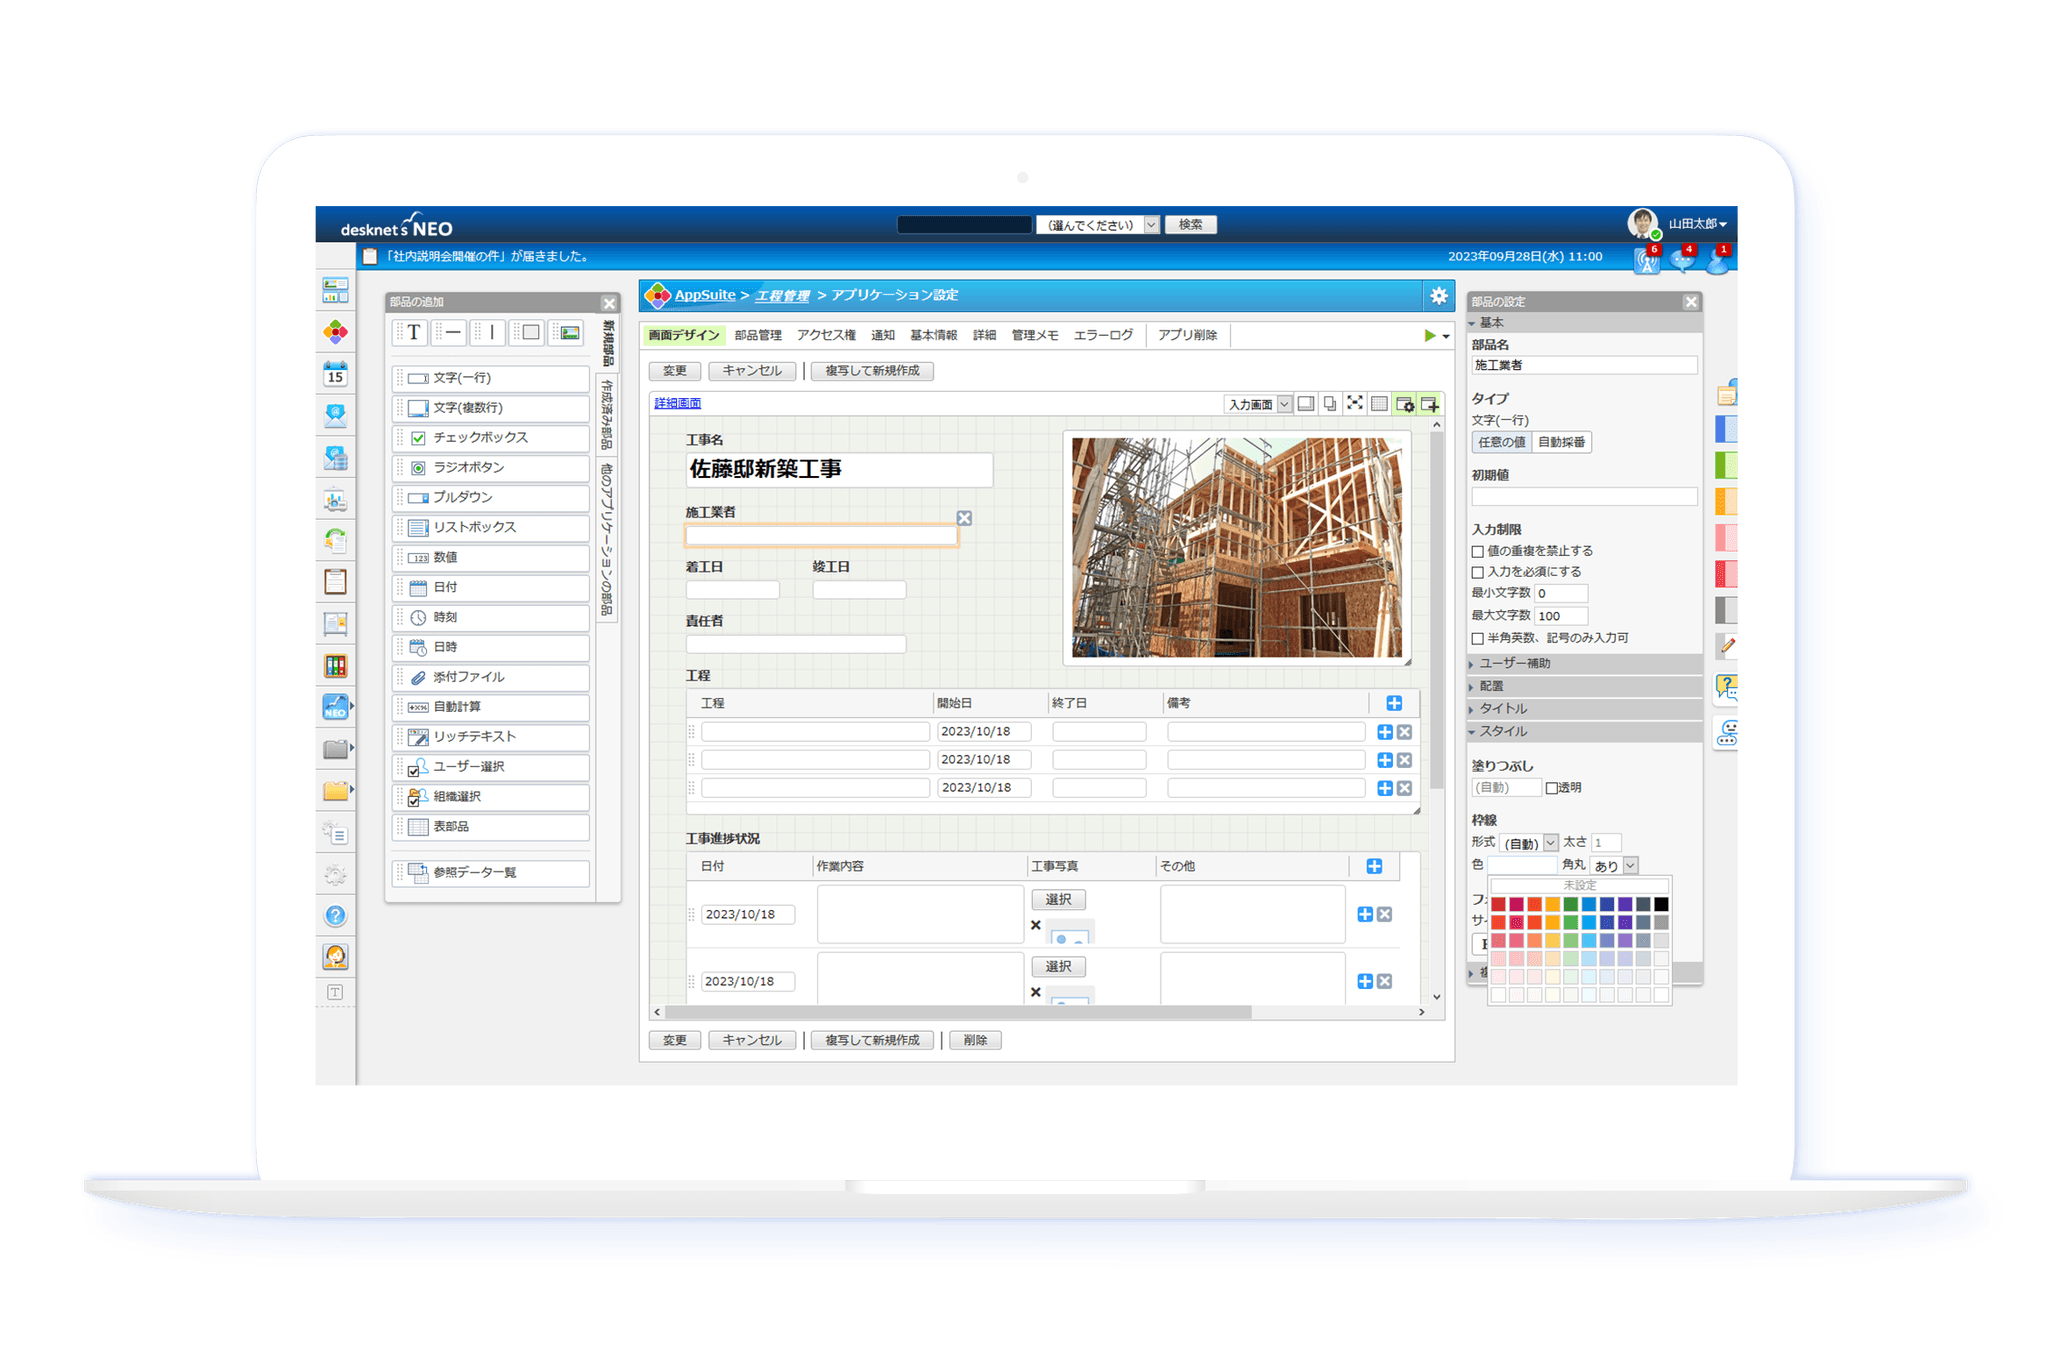Select the image part icon in toolbar

click(x=570, y=333)
